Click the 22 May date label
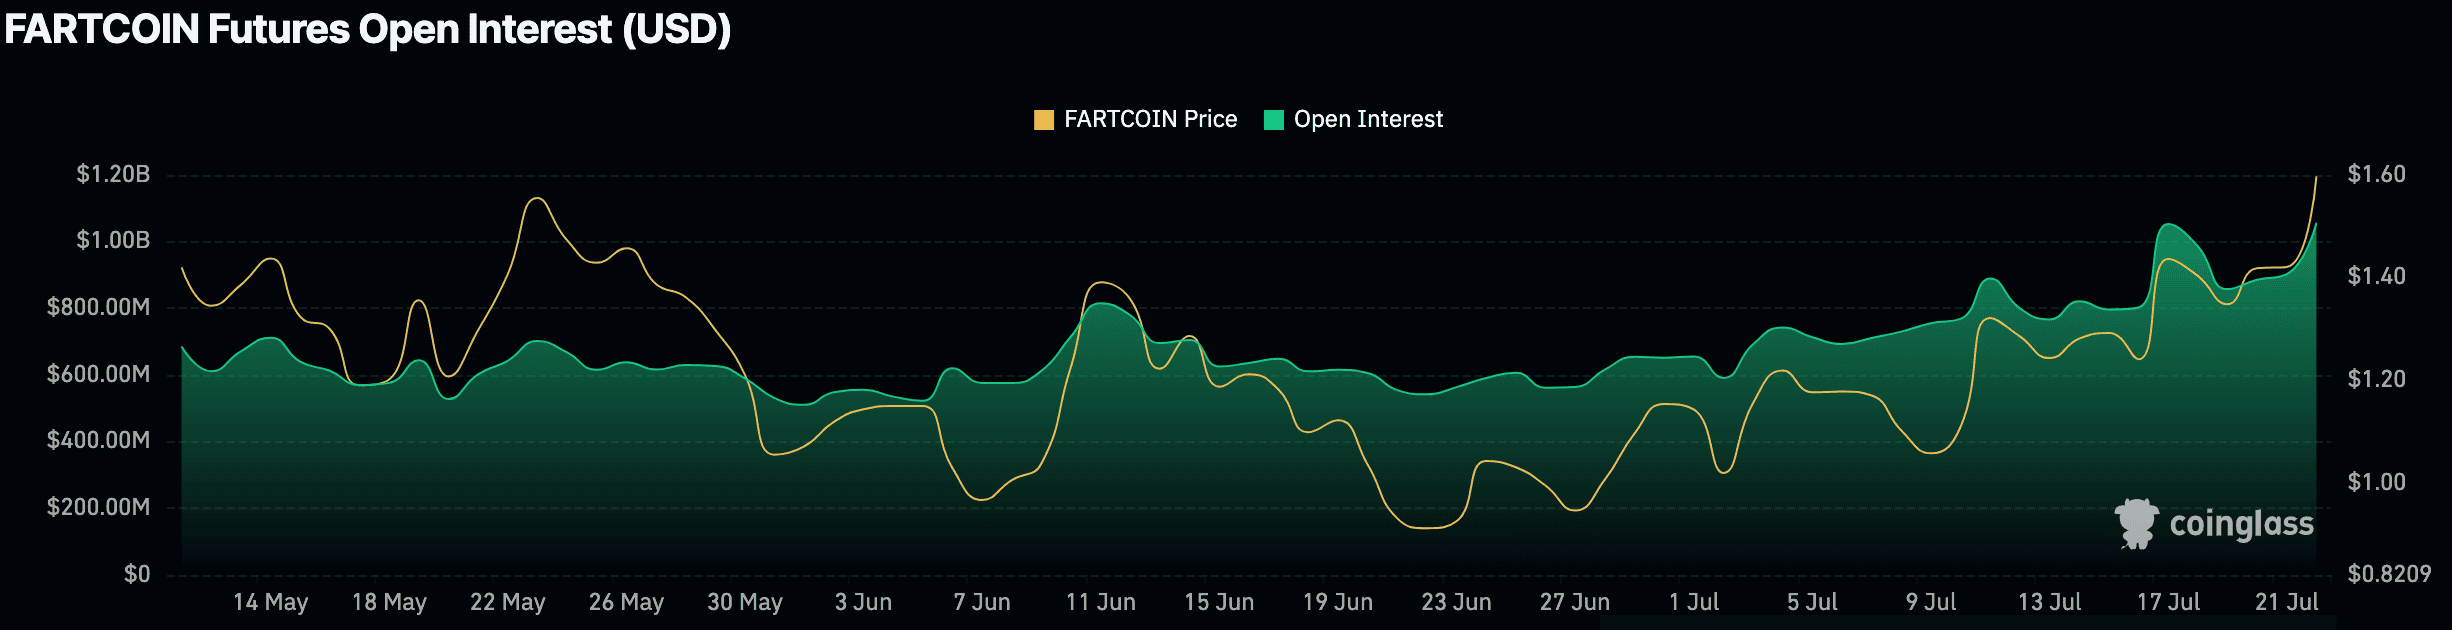2452x630 pixels. 508,602
